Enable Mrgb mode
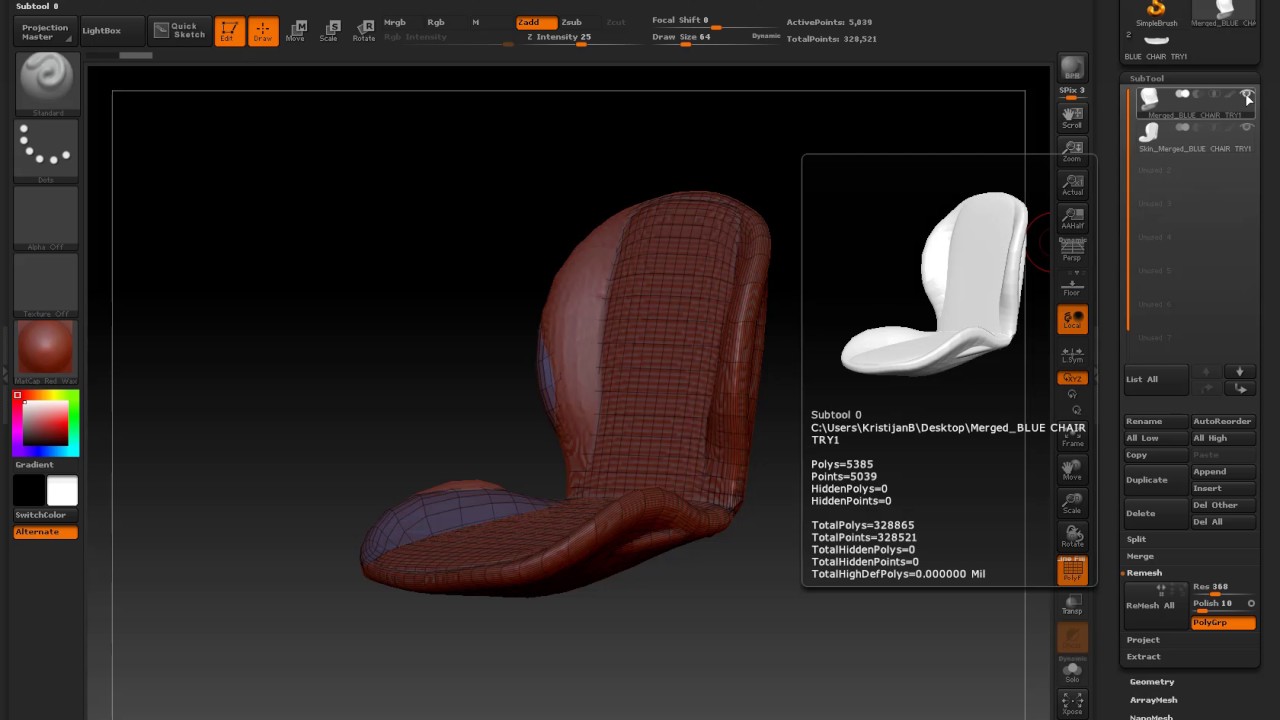1280x720 pixels. 395,22
